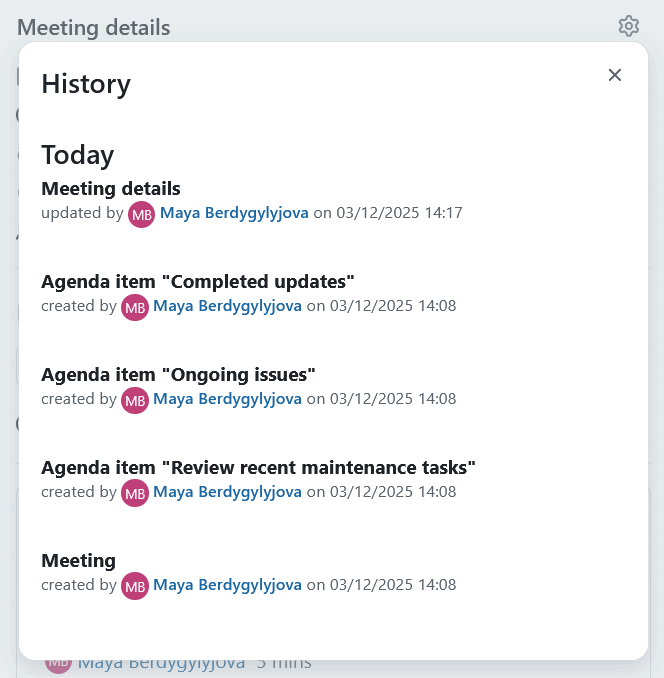Select Agenda item "Ongoing issues" entry title

click(178, 374)
